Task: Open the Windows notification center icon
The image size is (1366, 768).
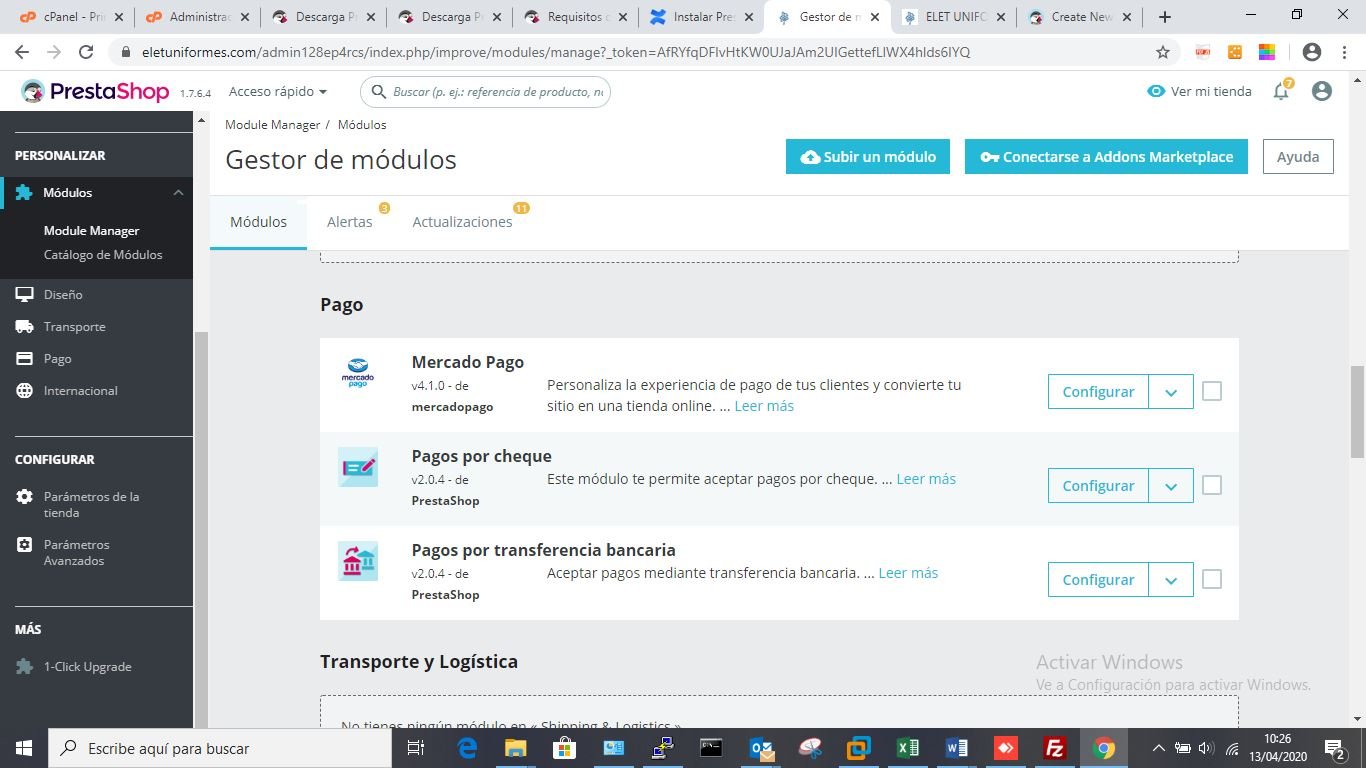Action: coord(1336,748)
